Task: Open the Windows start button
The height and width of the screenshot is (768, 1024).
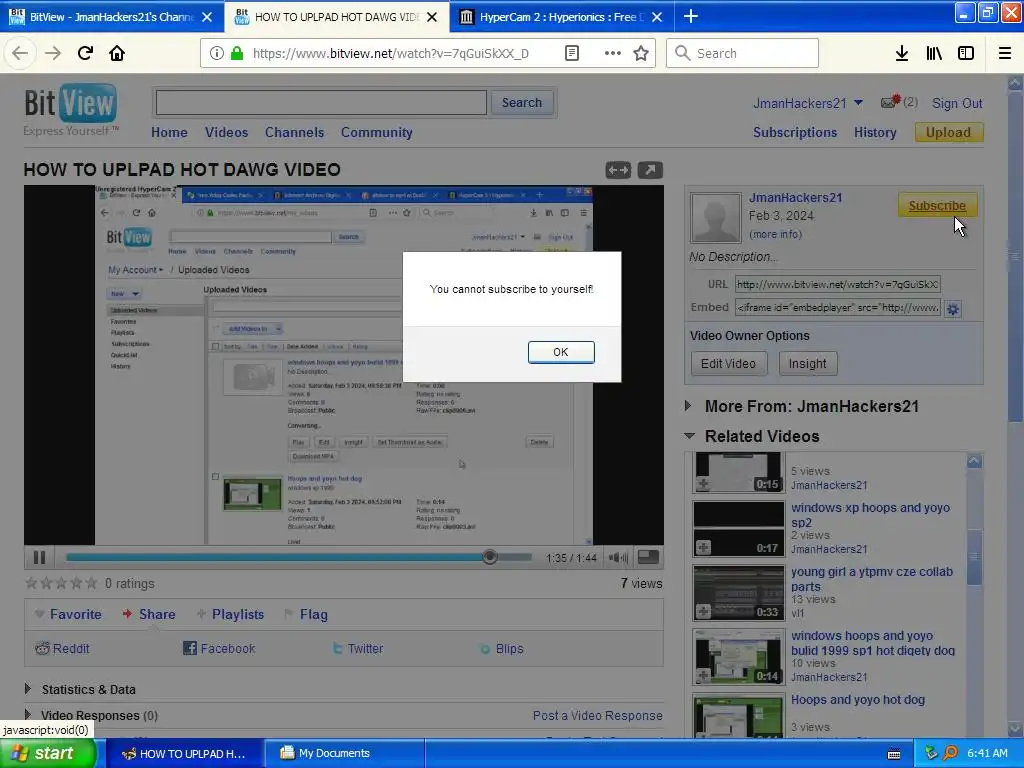Action: tap(48, 753)
